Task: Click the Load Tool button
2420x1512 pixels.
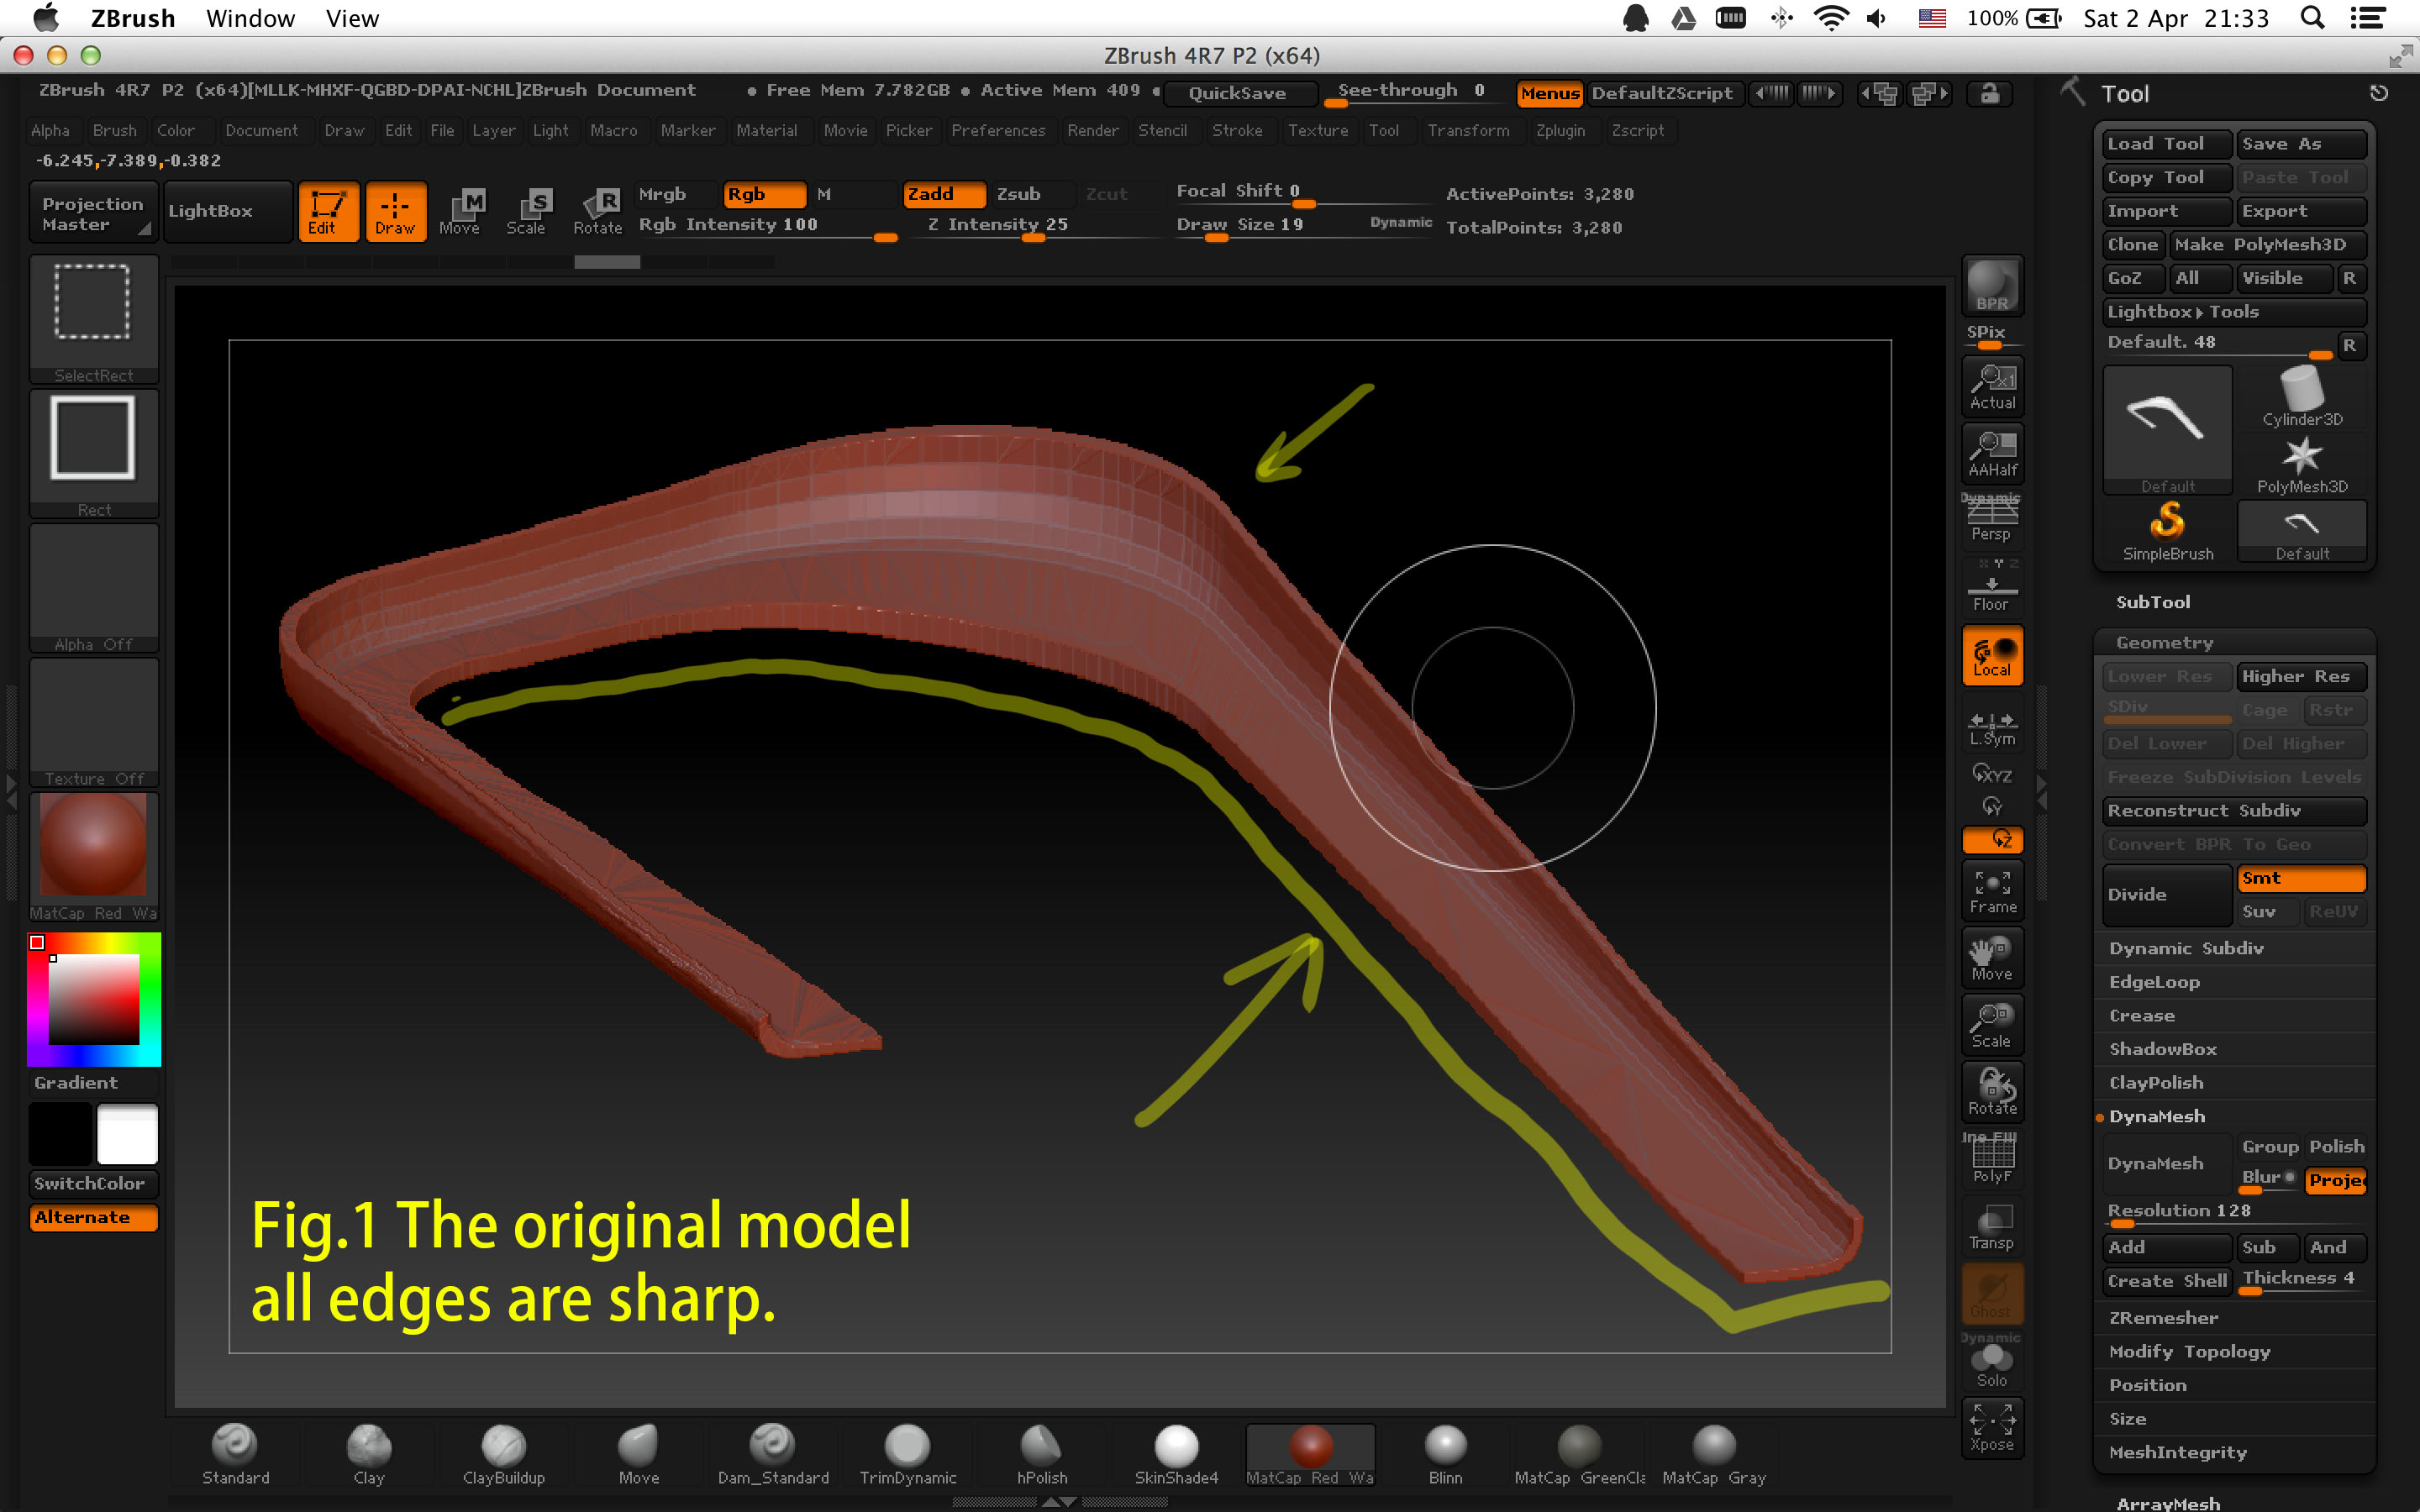Action: 2167,144
